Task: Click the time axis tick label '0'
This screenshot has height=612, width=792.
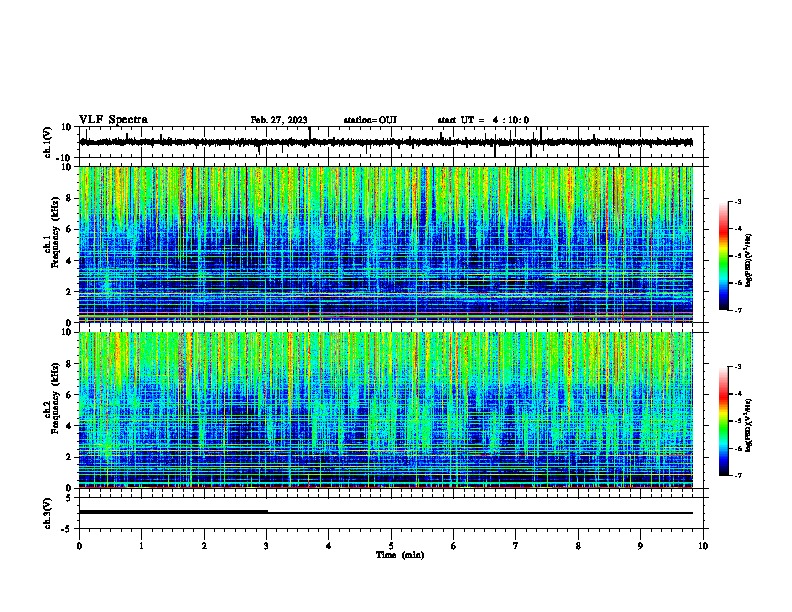Action: (x=79, y=546)
